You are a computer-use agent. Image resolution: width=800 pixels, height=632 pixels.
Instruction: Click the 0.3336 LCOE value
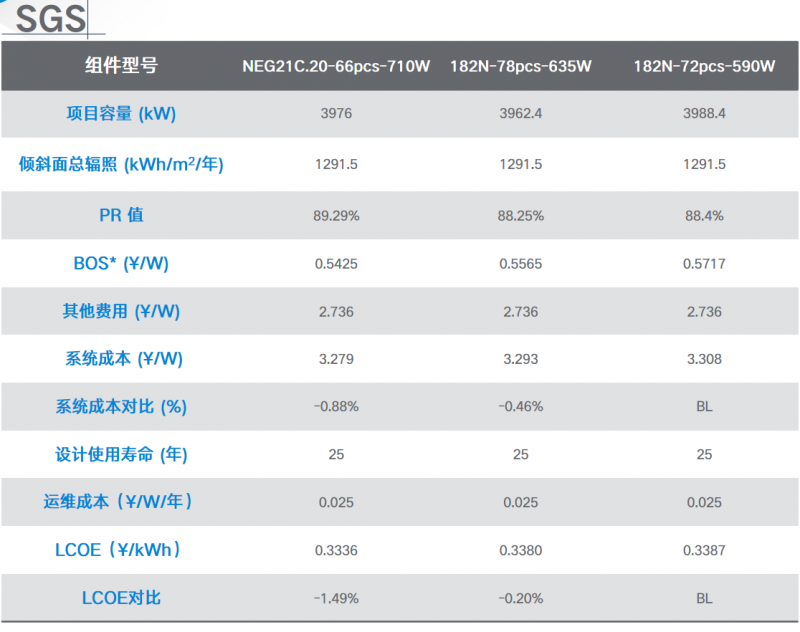[x=336, y=550]
